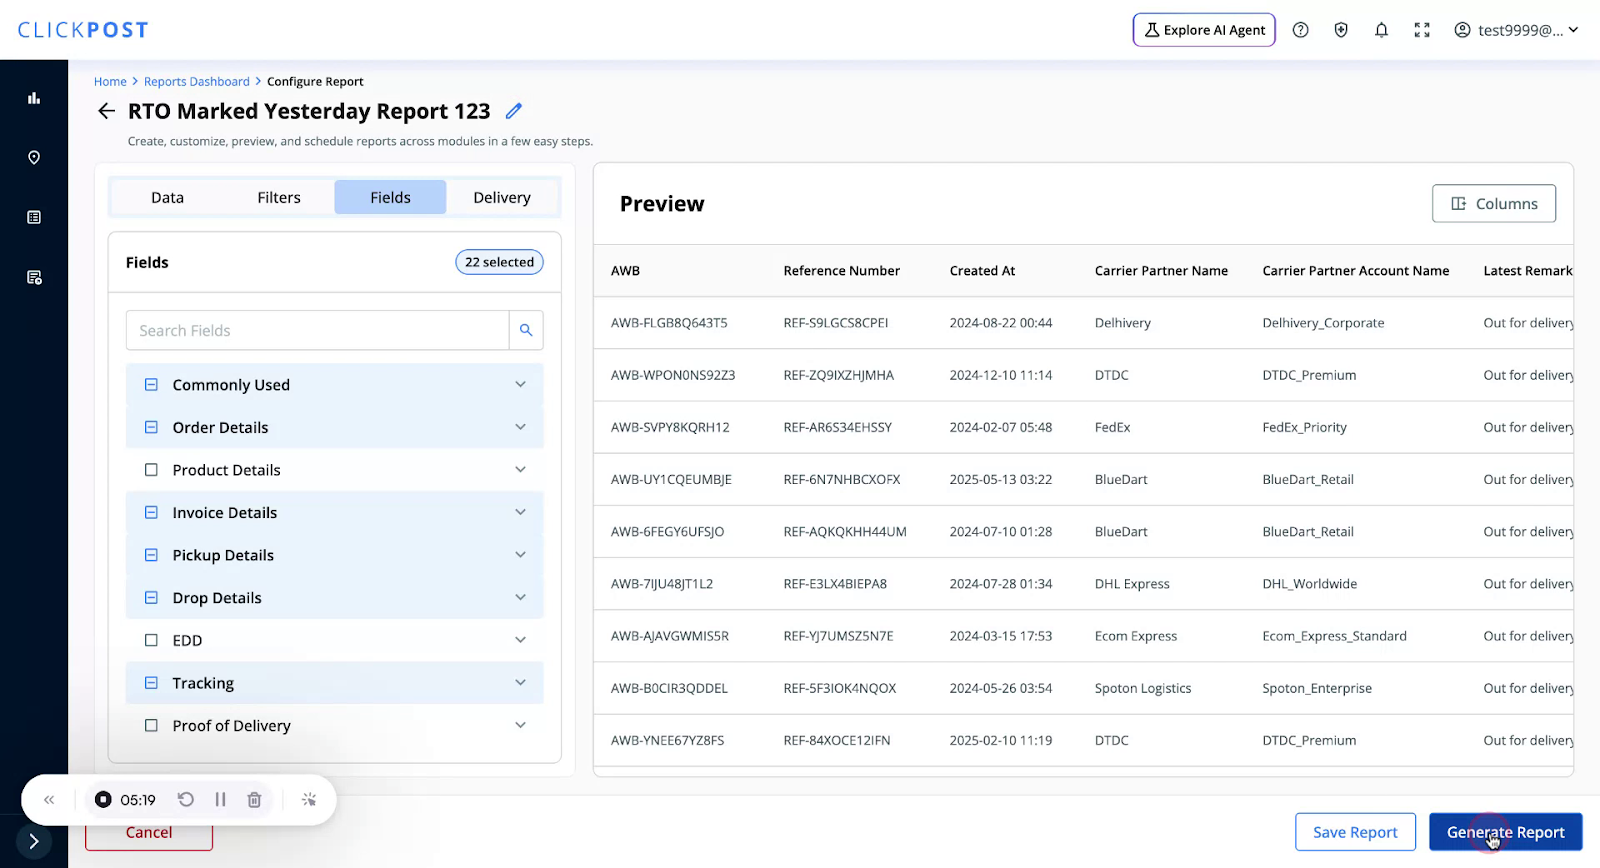Click the search magnifier in Fields panel
1600x868 pixels.
526,330
